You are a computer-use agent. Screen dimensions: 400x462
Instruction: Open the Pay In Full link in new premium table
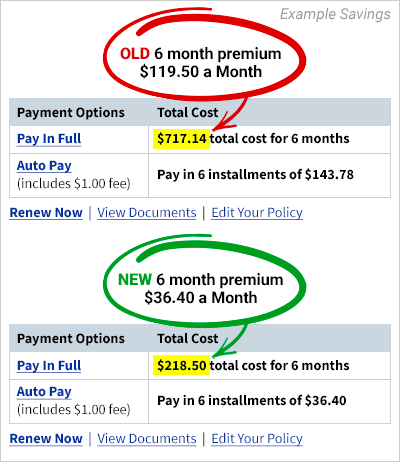[x=49, y=366]
